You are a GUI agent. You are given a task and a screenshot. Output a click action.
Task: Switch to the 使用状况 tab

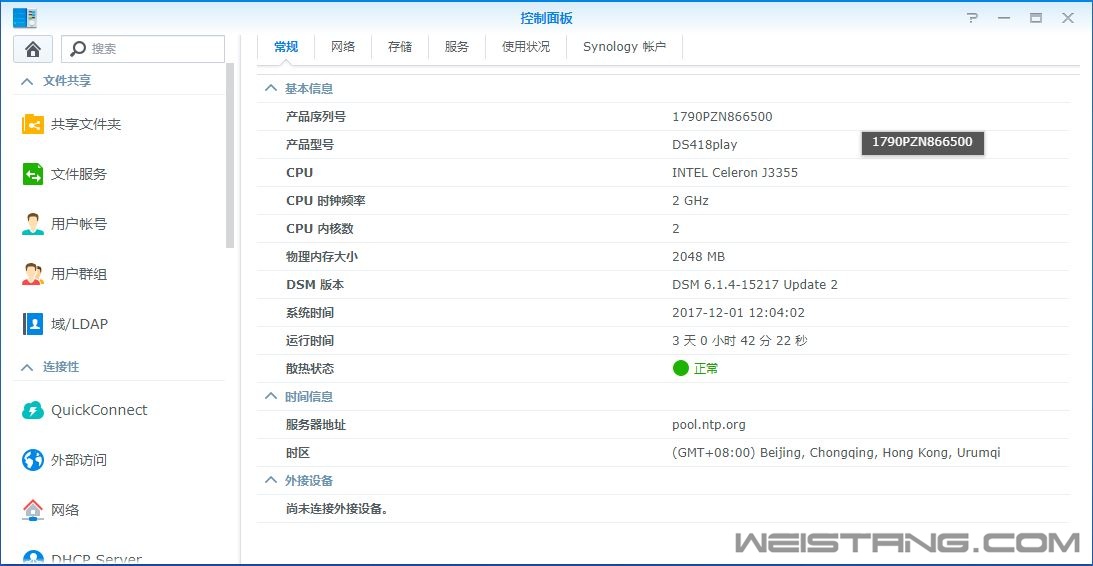pyautogui.click(x=526, y=47)
